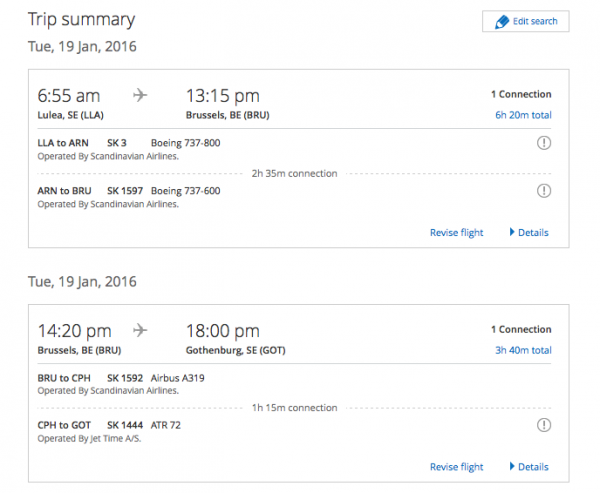Click plane icon on Brussels to Gothenburg flight

click(x=140, y=330)
